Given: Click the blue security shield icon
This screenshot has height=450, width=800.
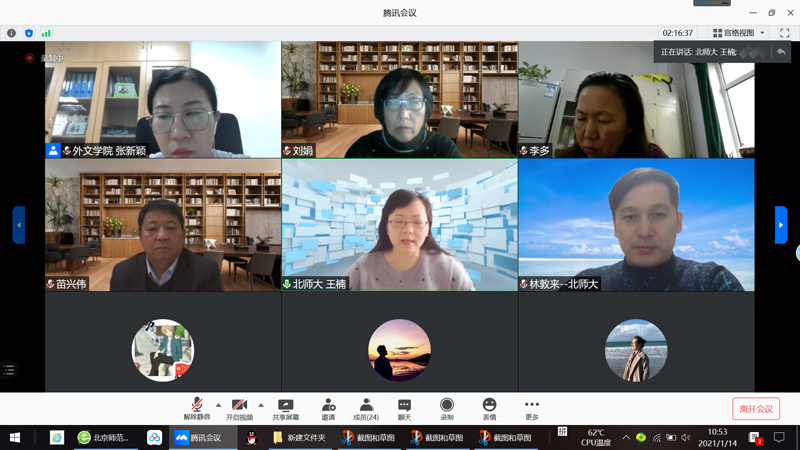Looking at the screenshot, I should pyautogui.click(x=29, y=33).
